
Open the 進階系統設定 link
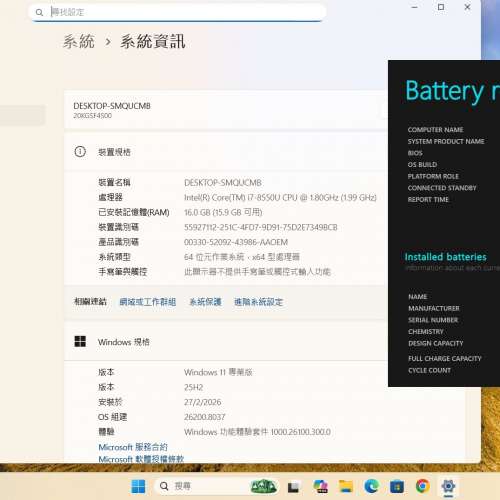coord(259,302)
